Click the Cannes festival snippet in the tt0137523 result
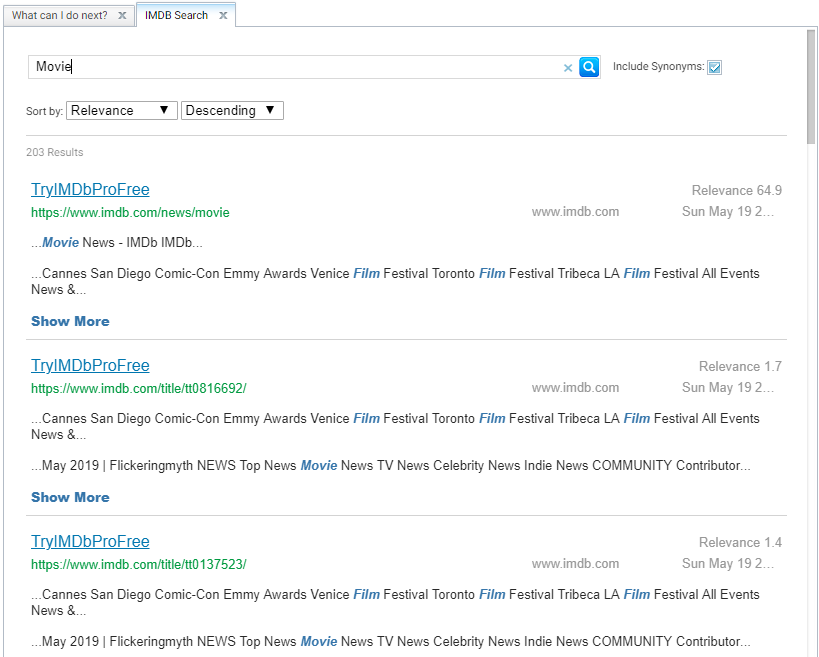 (x=395, y=602)
